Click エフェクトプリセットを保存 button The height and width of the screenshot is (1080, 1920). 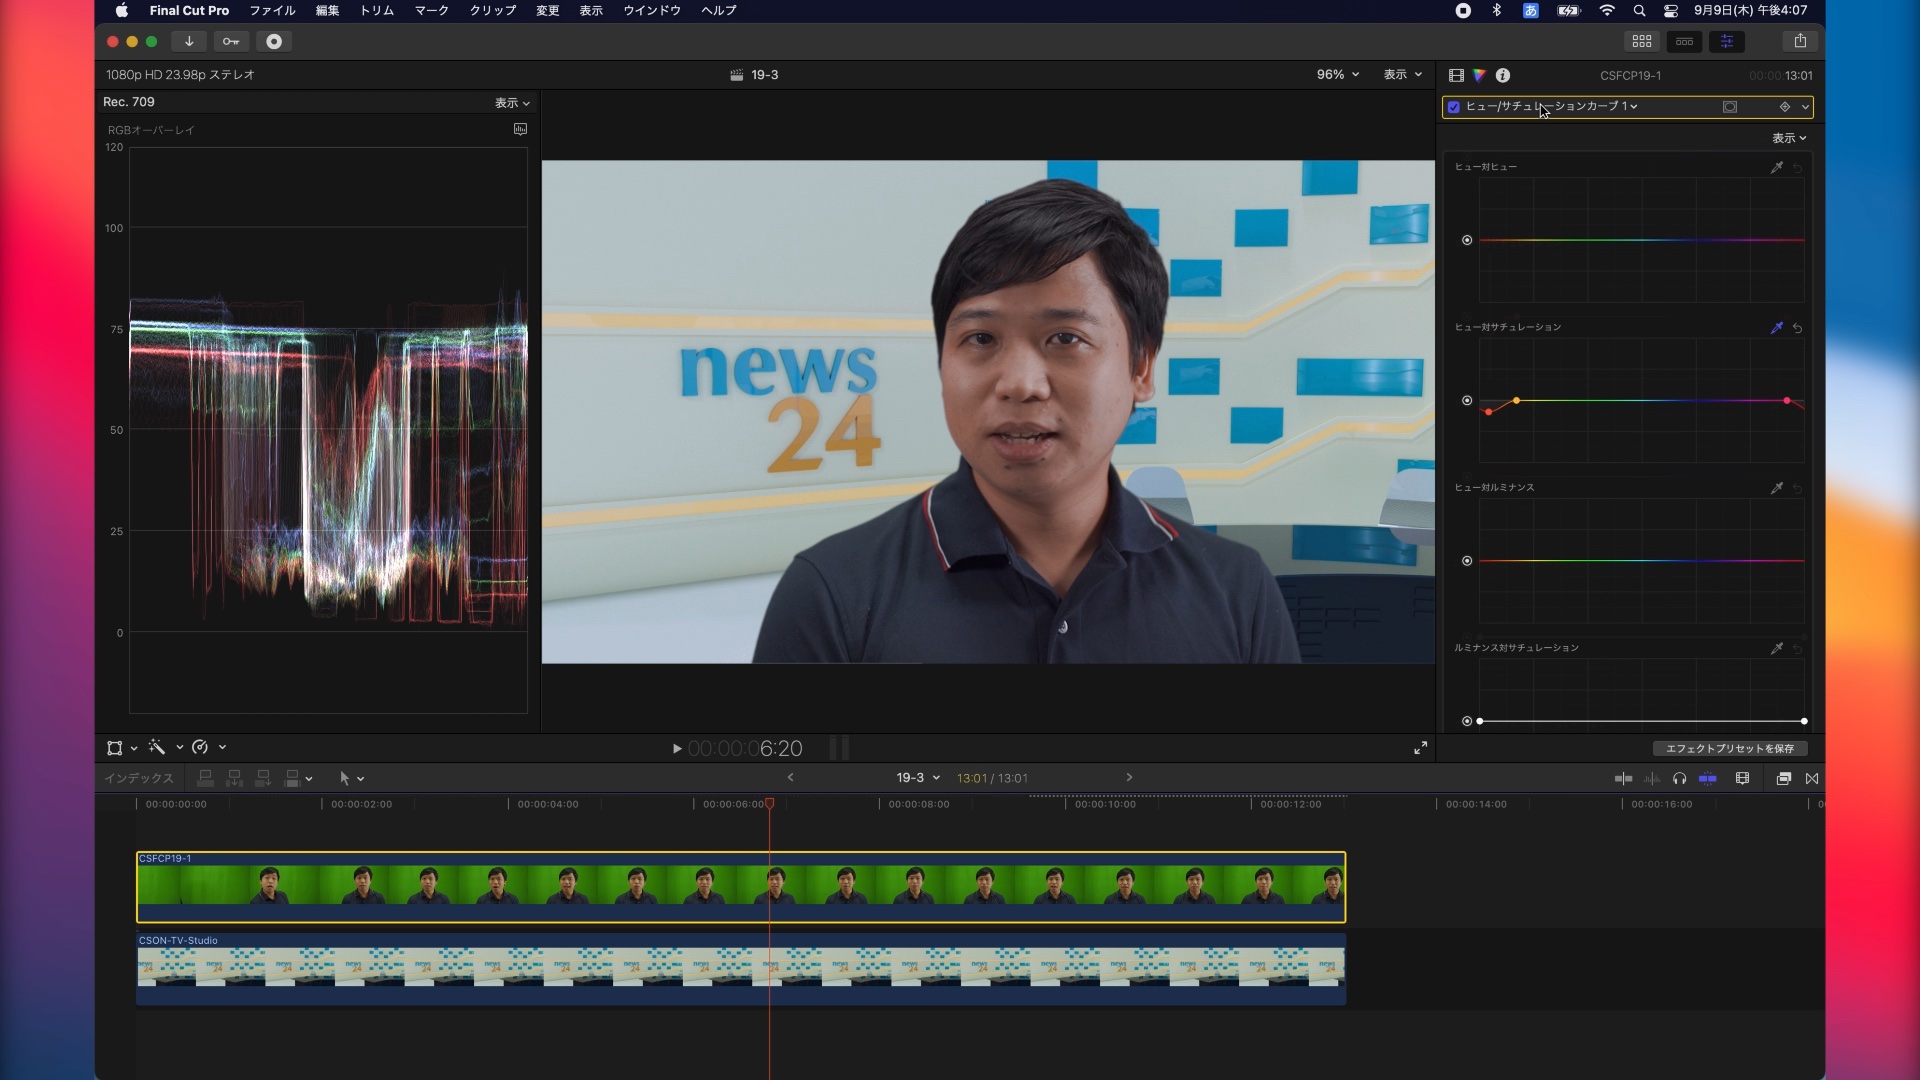[x=1729, y=748]
